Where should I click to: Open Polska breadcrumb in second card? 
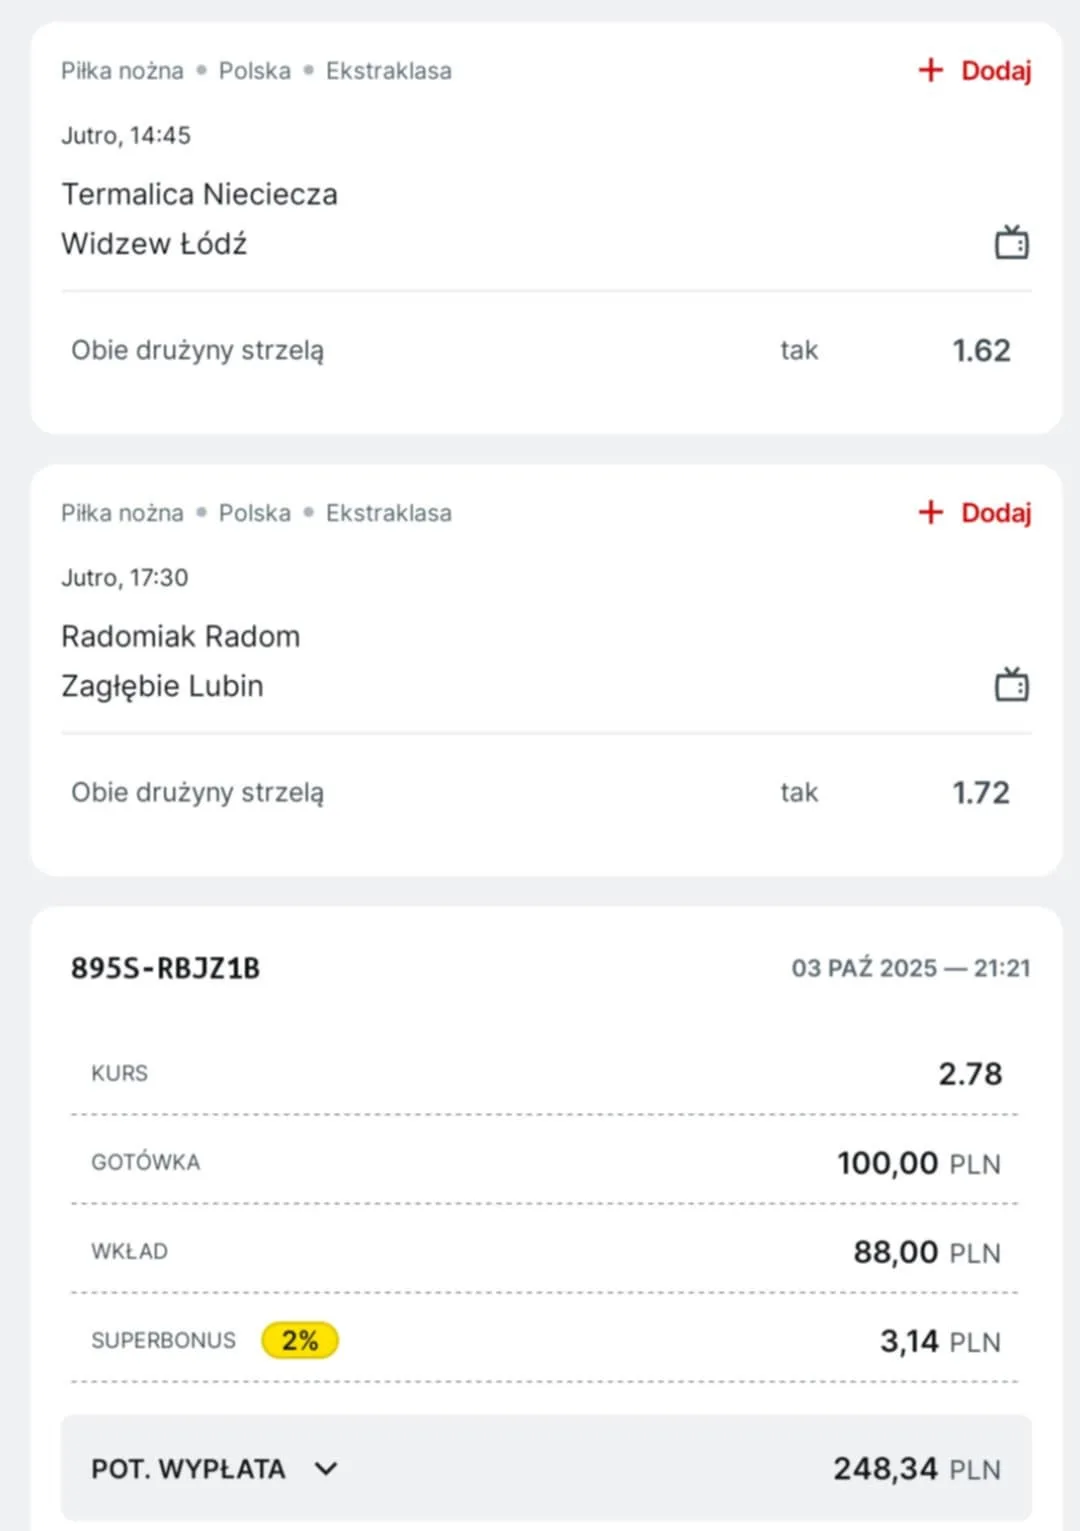(255, 513)
